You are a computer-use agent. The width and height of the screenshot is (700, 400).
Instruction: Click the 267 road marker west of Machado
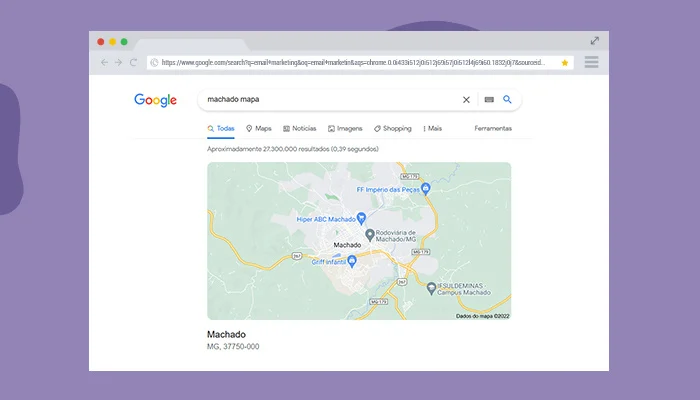297,256
